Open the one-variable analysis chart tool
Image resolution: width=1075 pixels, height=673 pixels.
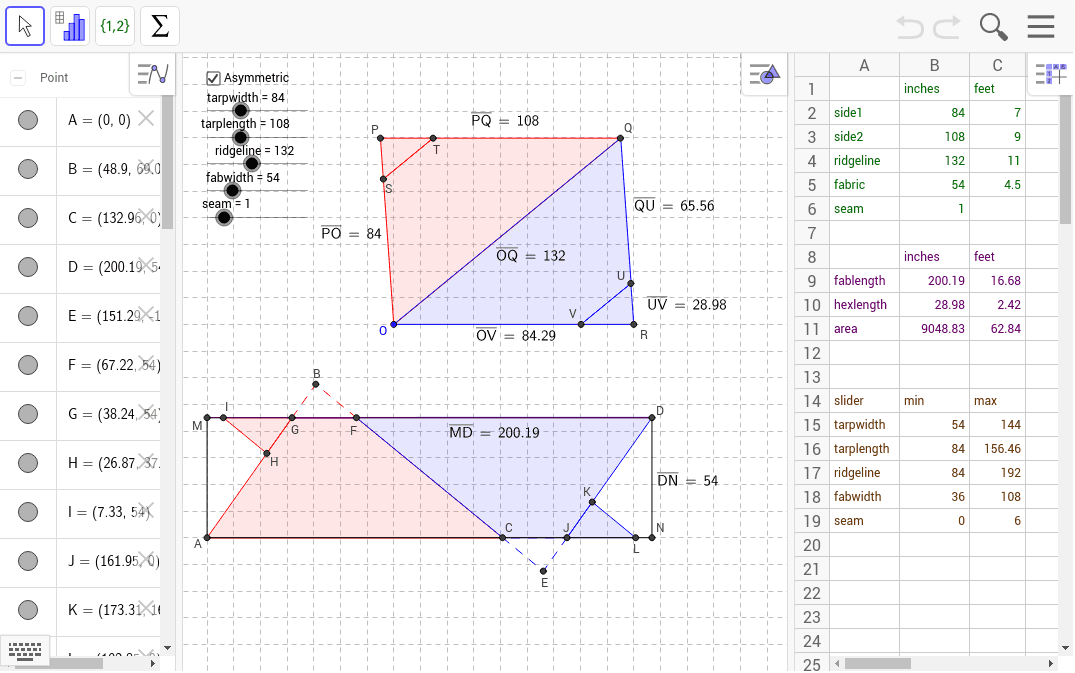coord(70,26)
